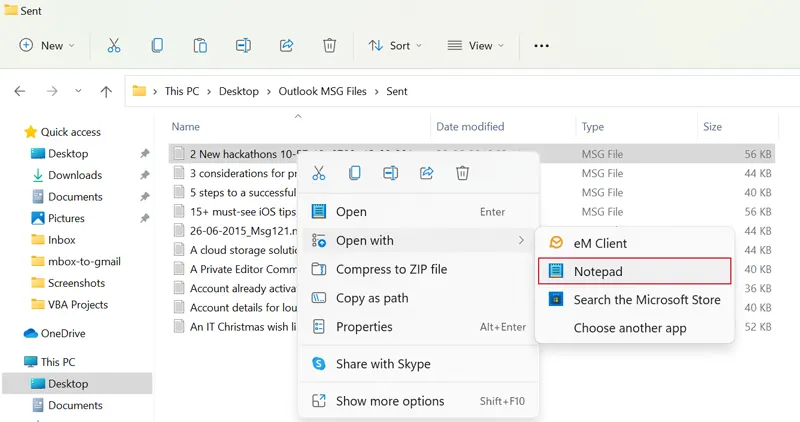Choose Share with Skype
Screen dimensions: 800x422
pyautogui.click(x=418, y=364)
